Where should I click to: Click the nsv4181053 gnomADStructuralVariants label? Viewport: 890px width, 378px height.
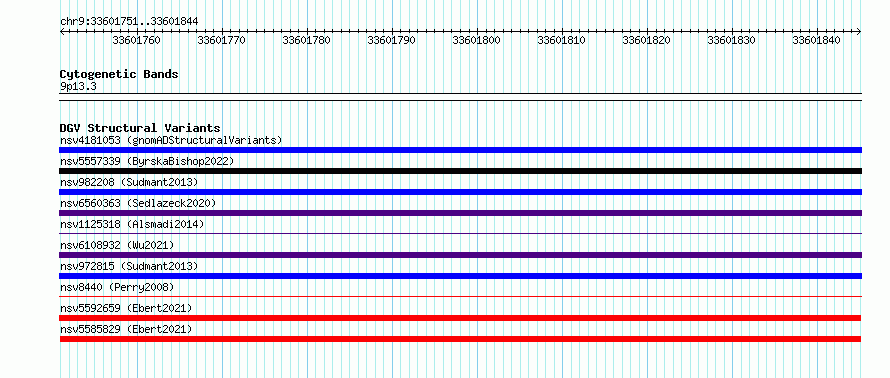coord(171,140)
